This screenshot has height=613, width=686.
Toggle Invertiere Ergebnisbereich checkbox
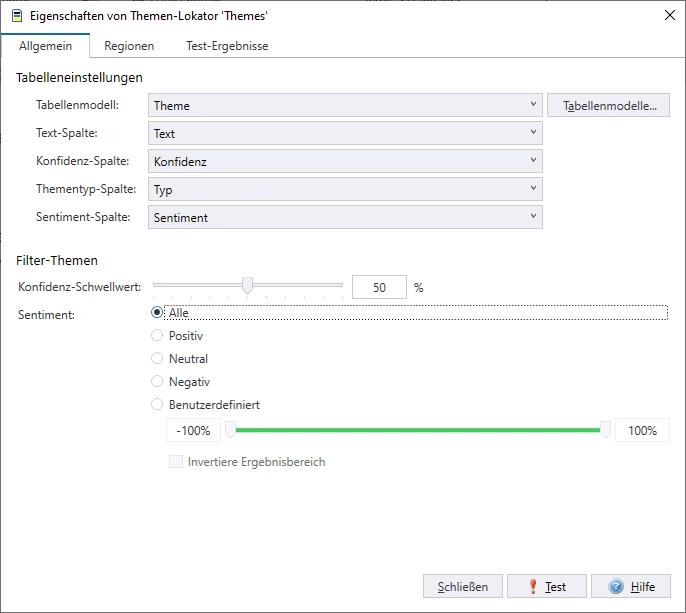[x=176, y=462]
